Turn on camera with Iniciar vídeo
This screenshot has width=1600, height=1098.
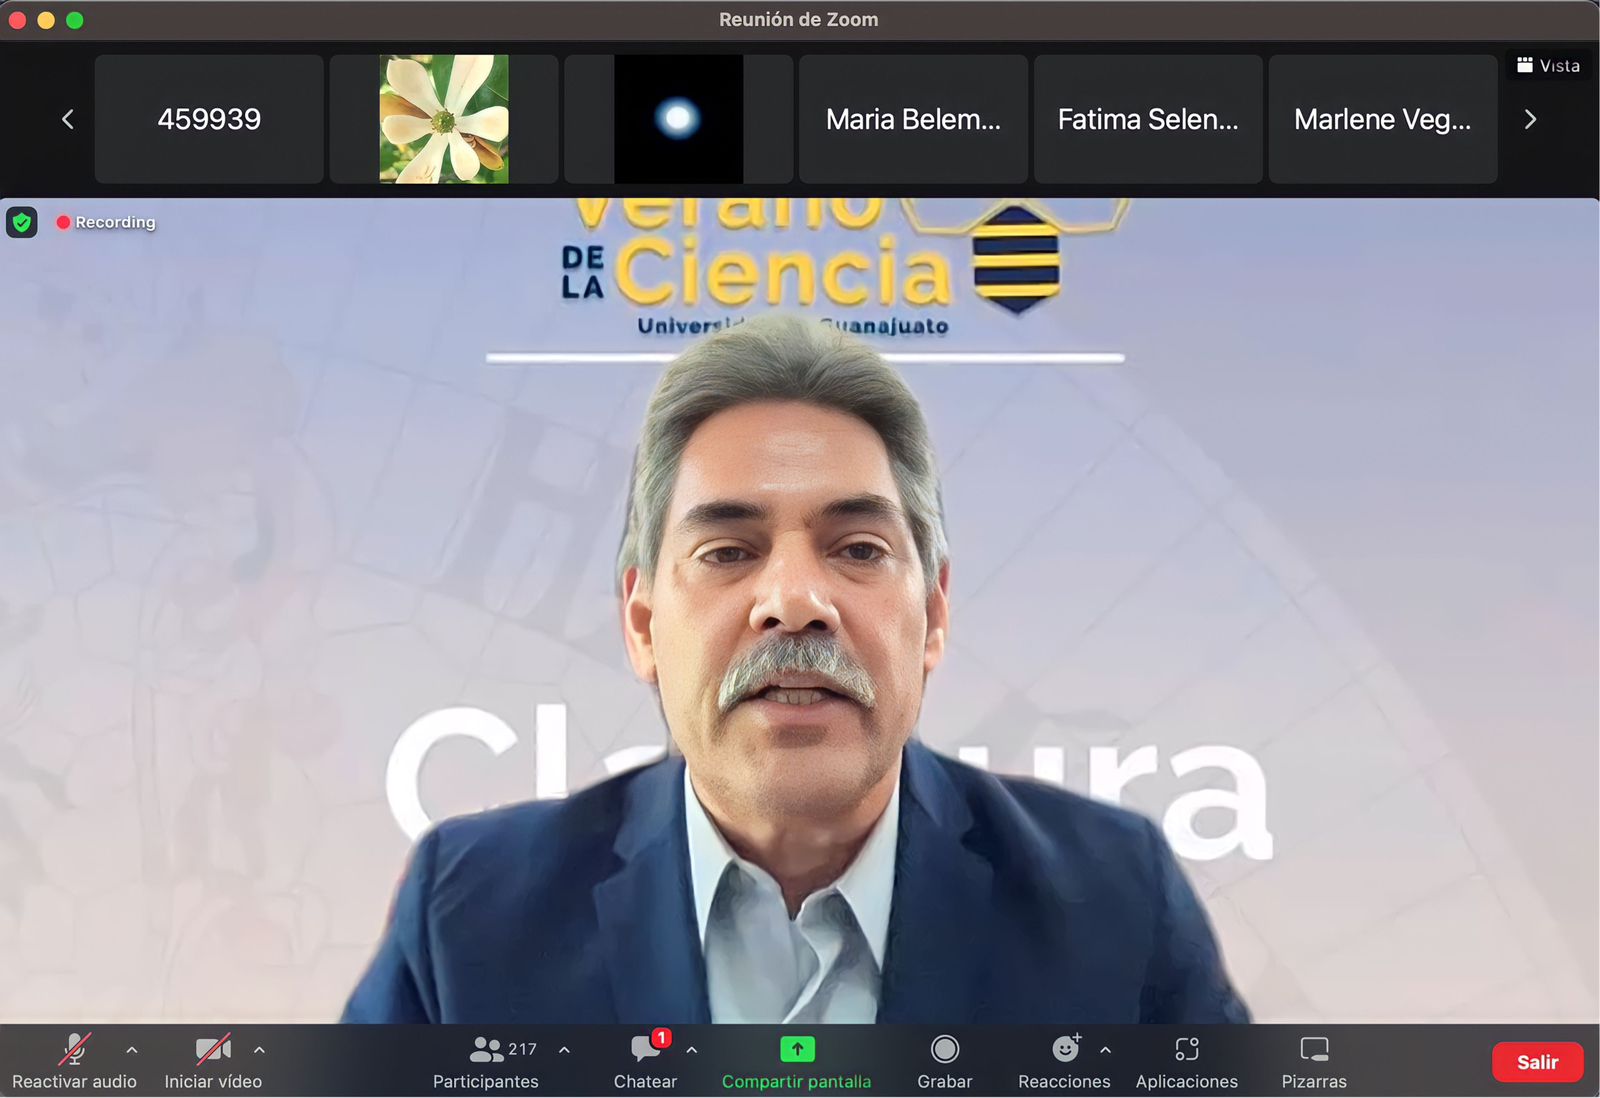[x=213, y=1050]
